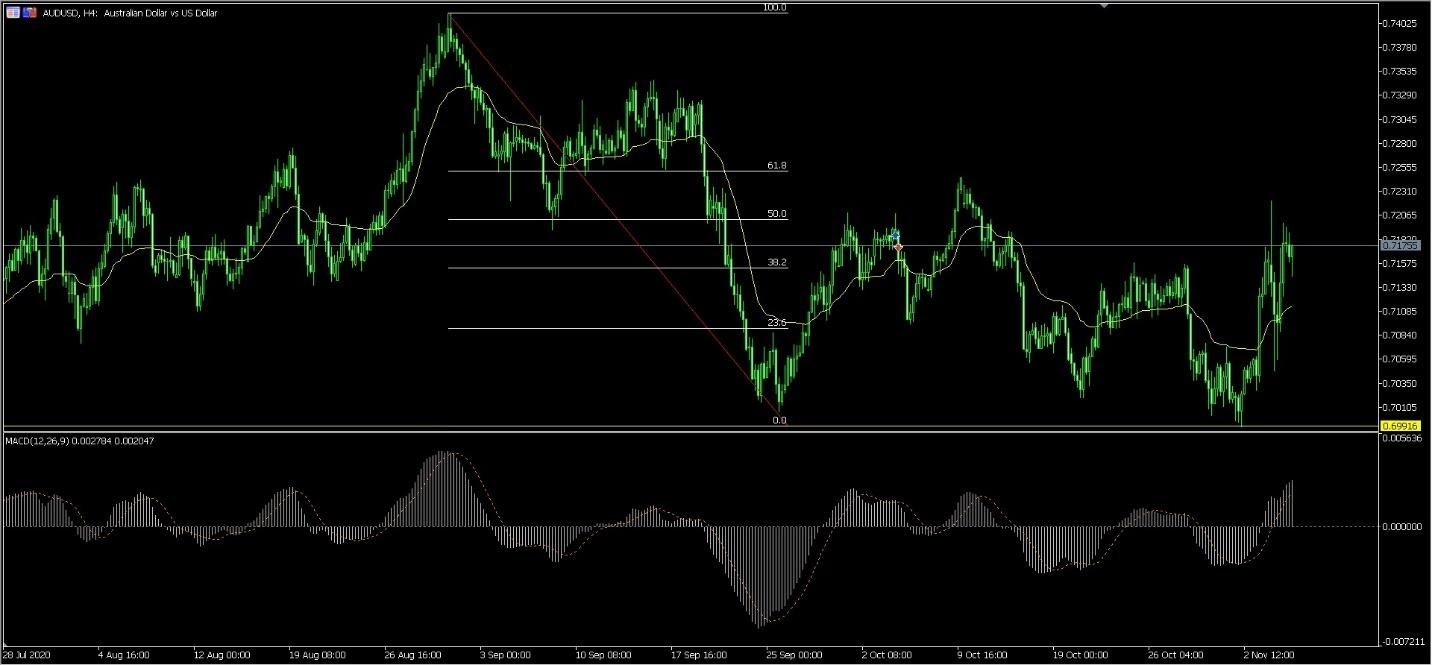Click the 9 Oct 16:00 time label

[x=984, y=656]
